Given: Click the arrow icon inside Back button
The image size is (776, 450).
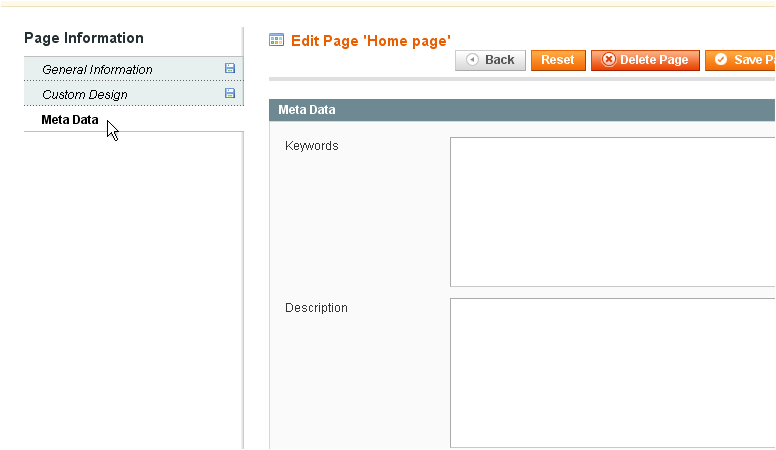Looking at the screenshot, I should (472, 60).
